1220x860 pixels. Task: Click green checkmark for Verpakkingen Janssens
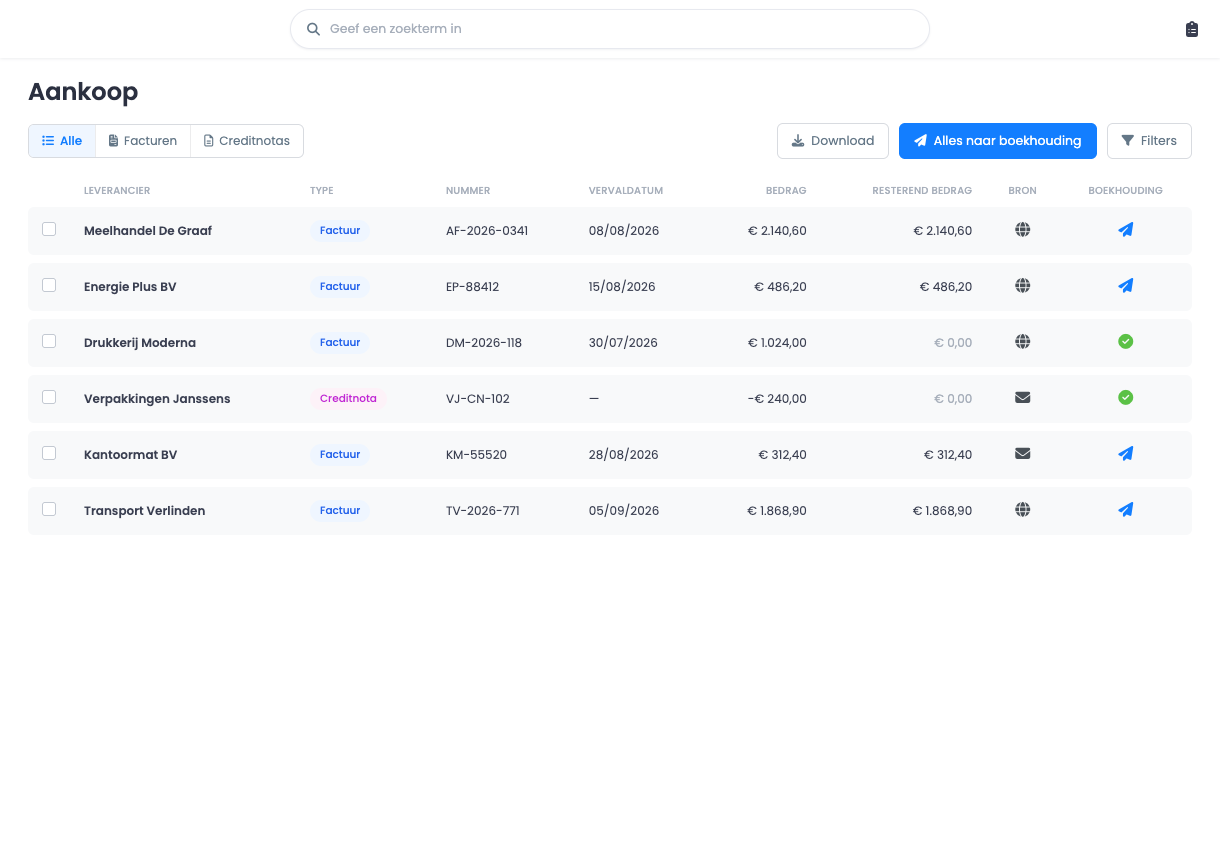coord(1125,398)
